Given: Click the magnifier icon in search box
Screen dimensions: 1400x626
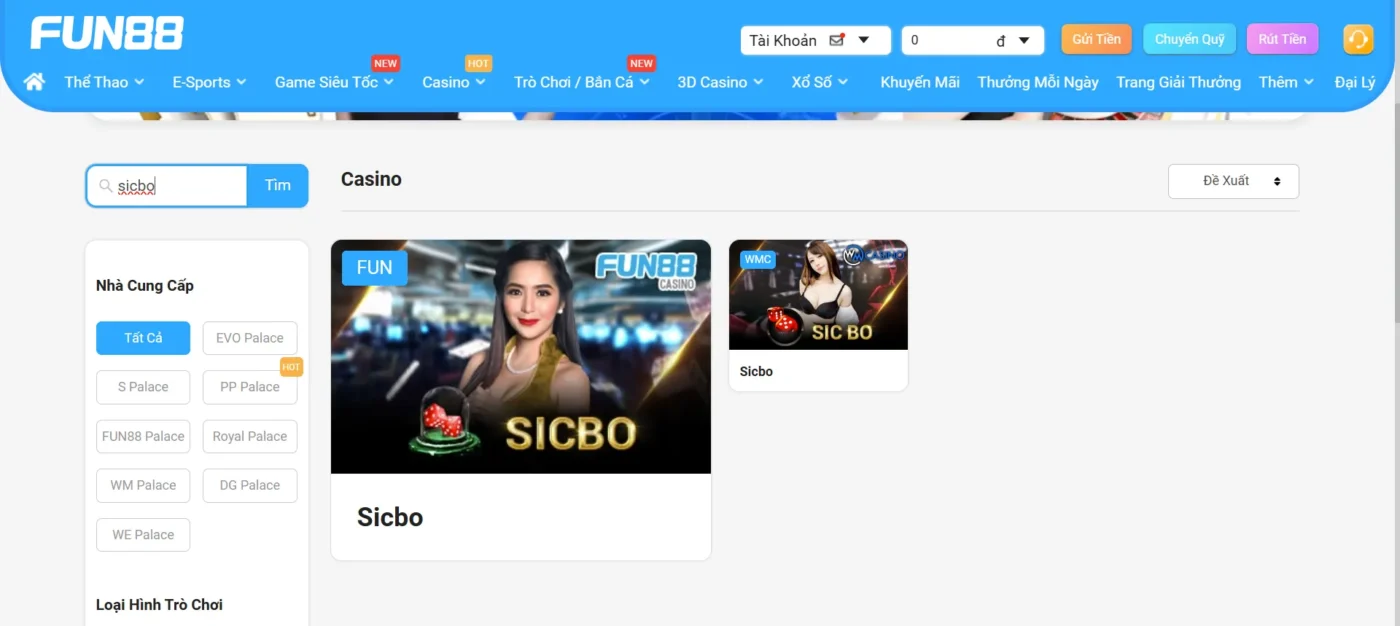Looking at the screenshot, I should click(x=104, y=185).
